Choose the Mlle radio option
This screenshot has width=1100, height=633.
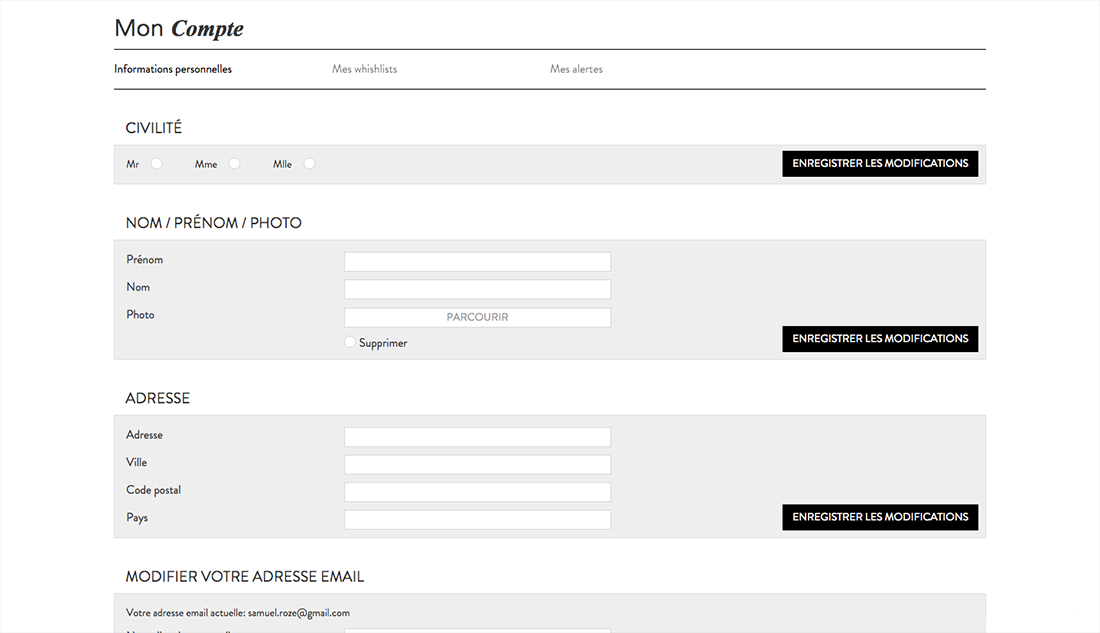(x=309, y=164)
